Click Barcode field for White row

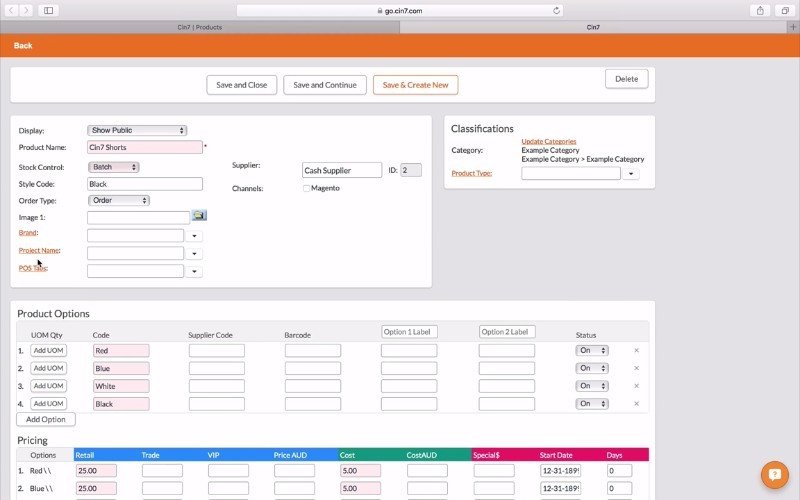tap(313, 386)
